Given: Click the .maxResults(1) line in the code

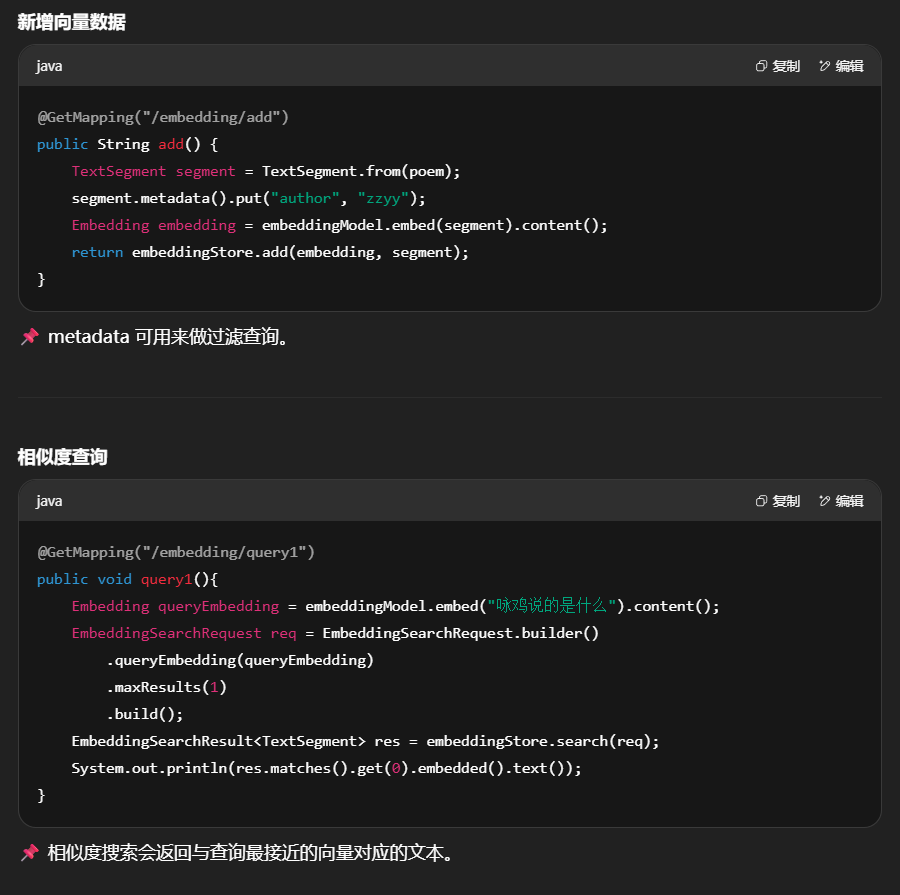Looking at the screenshot, I should click(167, 687).
